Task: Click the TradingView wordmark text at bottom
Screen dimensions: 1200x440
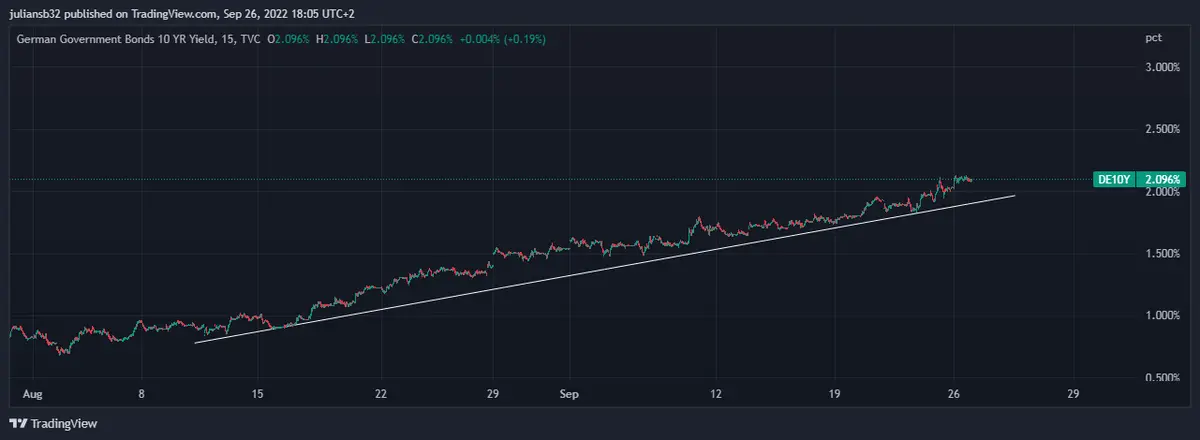Action: point(64,424)
